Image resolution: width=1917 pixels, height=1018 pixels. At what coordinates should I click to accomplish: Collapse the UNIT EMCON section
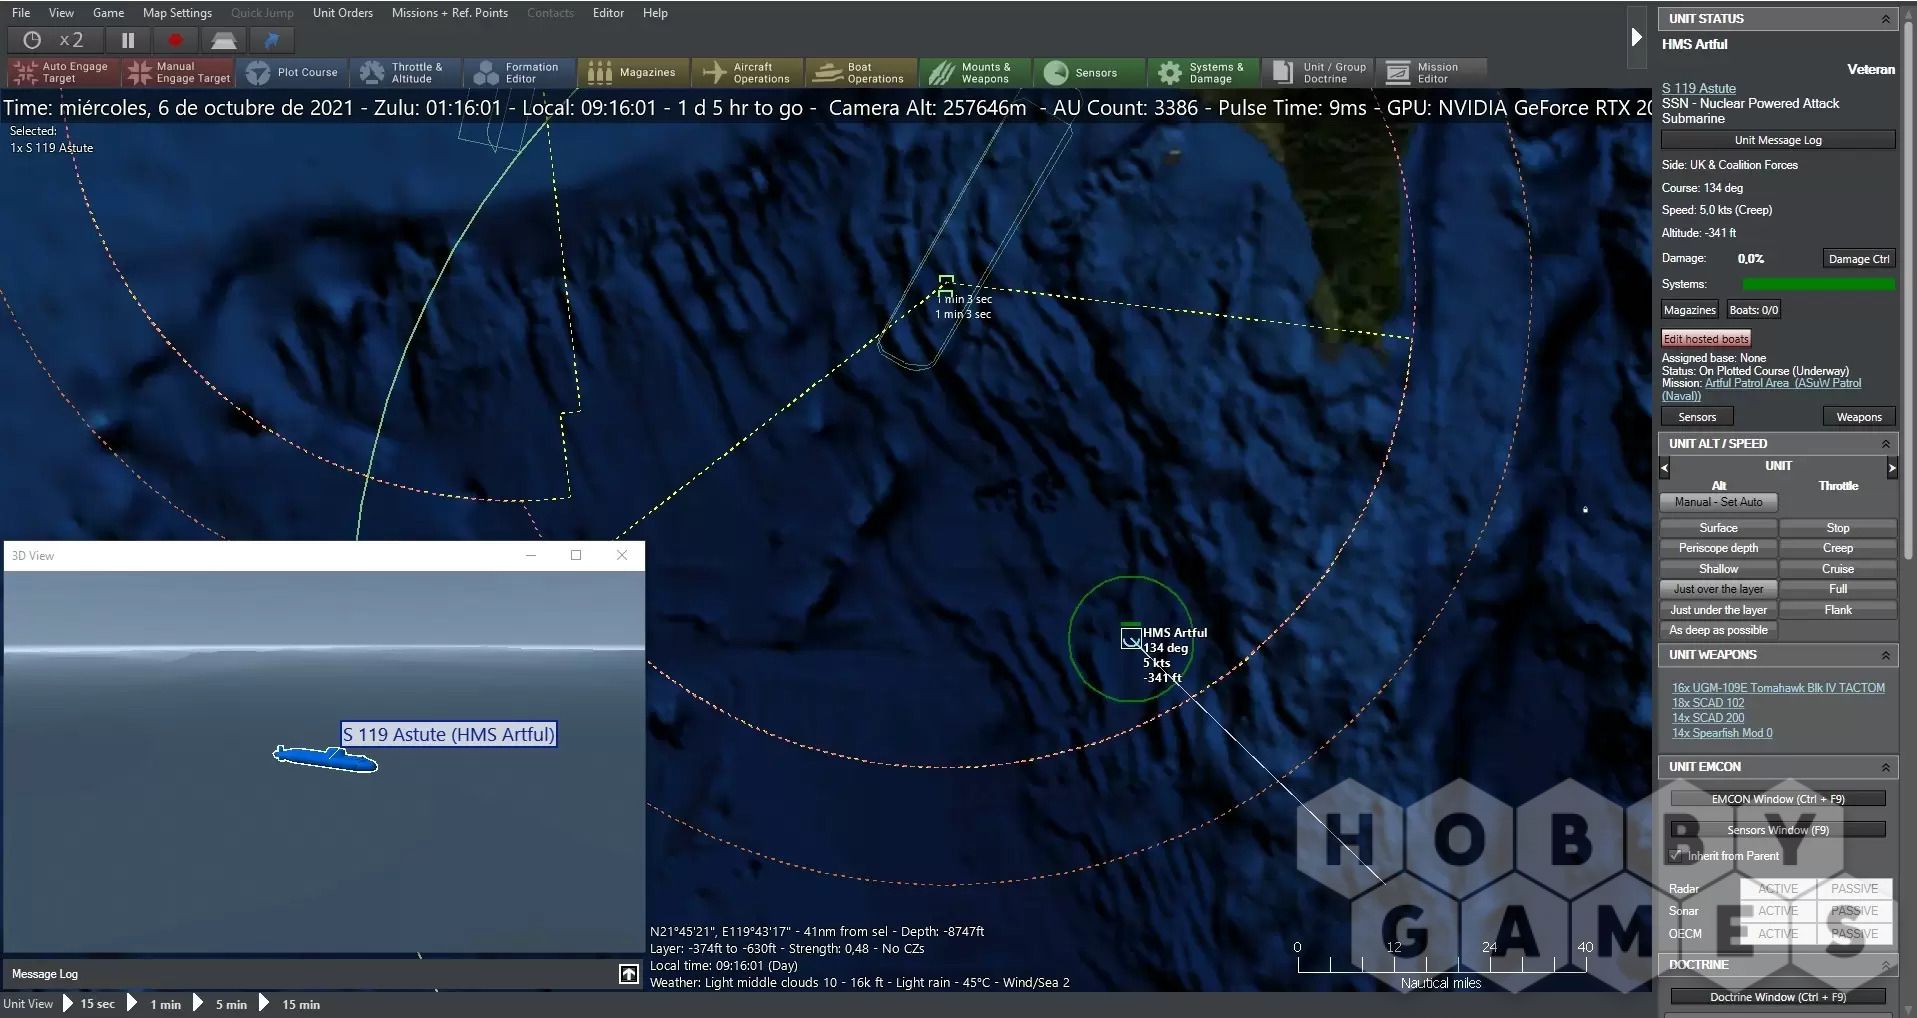(1885, 767)
